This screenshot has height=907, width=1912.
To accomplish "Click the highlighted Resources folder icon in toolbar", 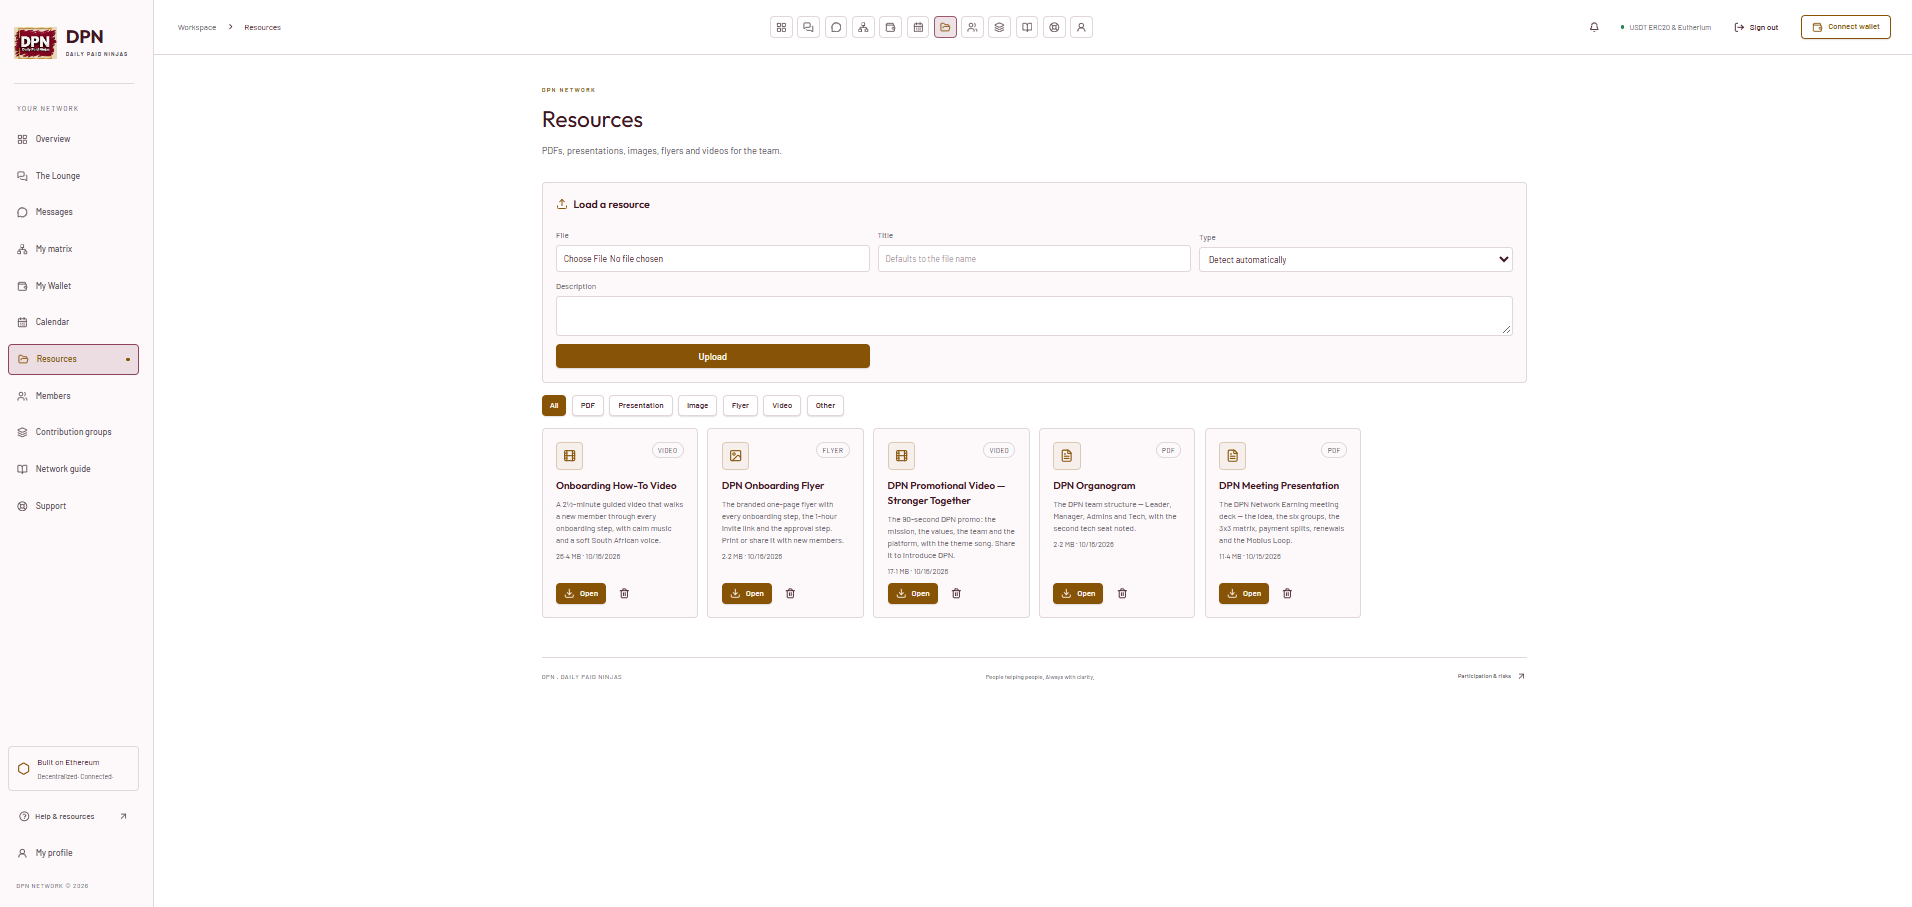I will [x=945, y=27].
